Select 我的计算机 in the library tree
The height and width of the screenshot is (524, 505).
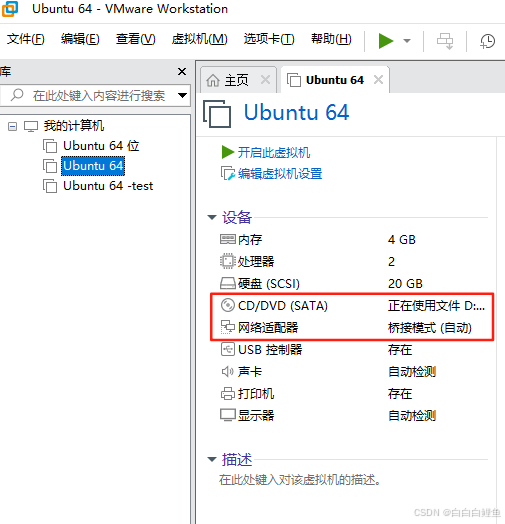coord(74,126)
